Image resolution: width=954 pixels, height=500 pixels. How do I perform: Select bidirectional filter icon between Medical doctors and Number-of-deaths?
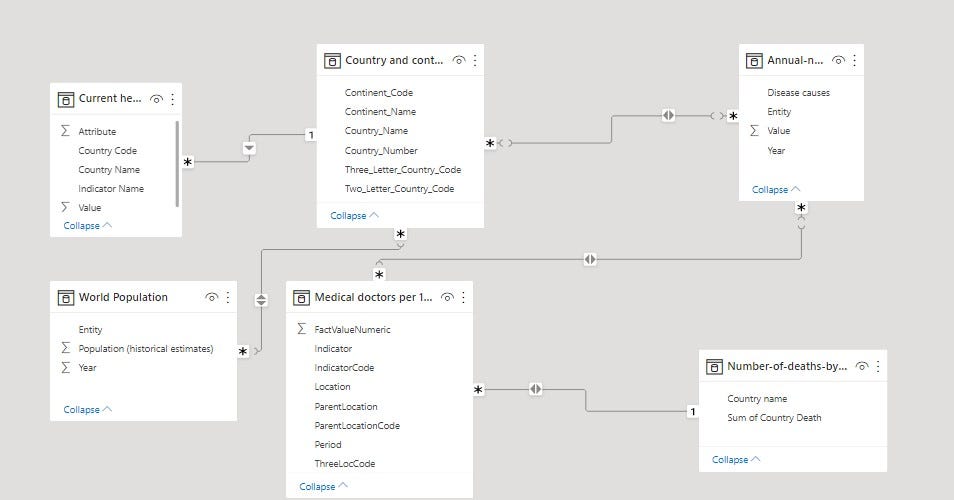535,389
